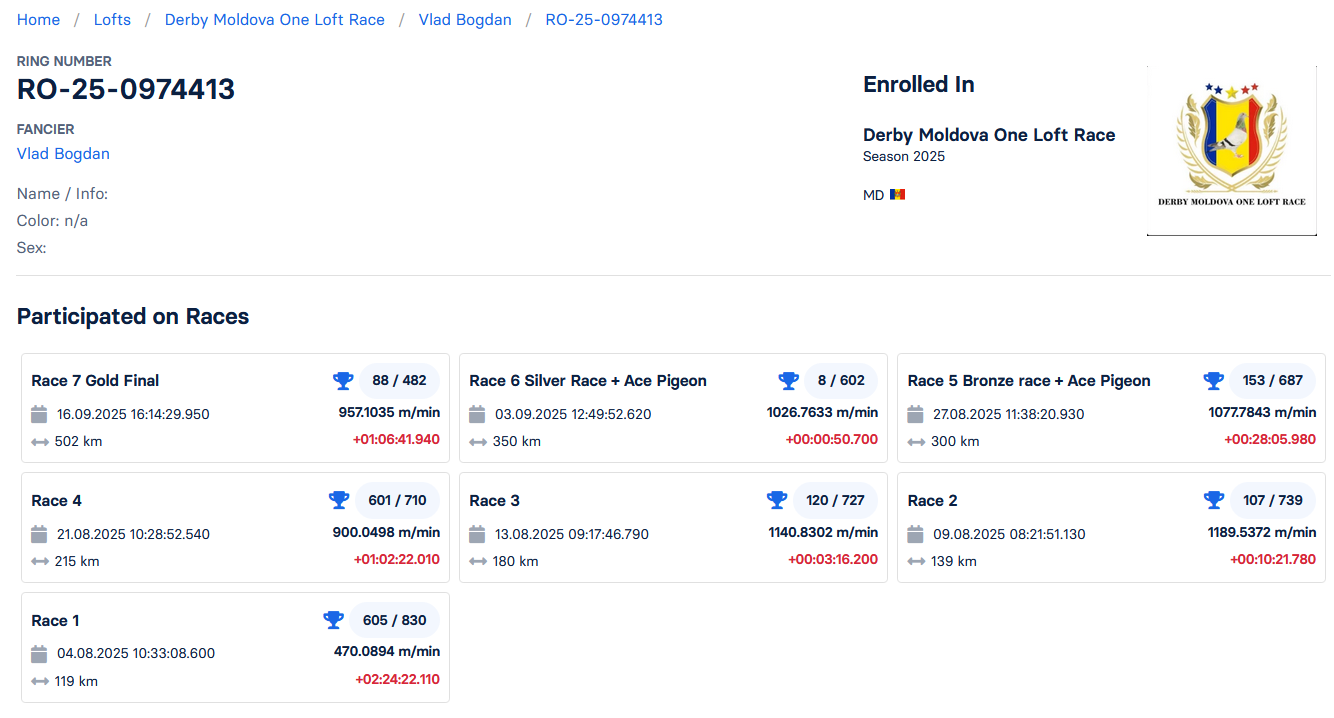Click the trophy icon in Race 5 Bronze race
Viewport: 1334px width, 718px height.
click(x=1213, y=380)
